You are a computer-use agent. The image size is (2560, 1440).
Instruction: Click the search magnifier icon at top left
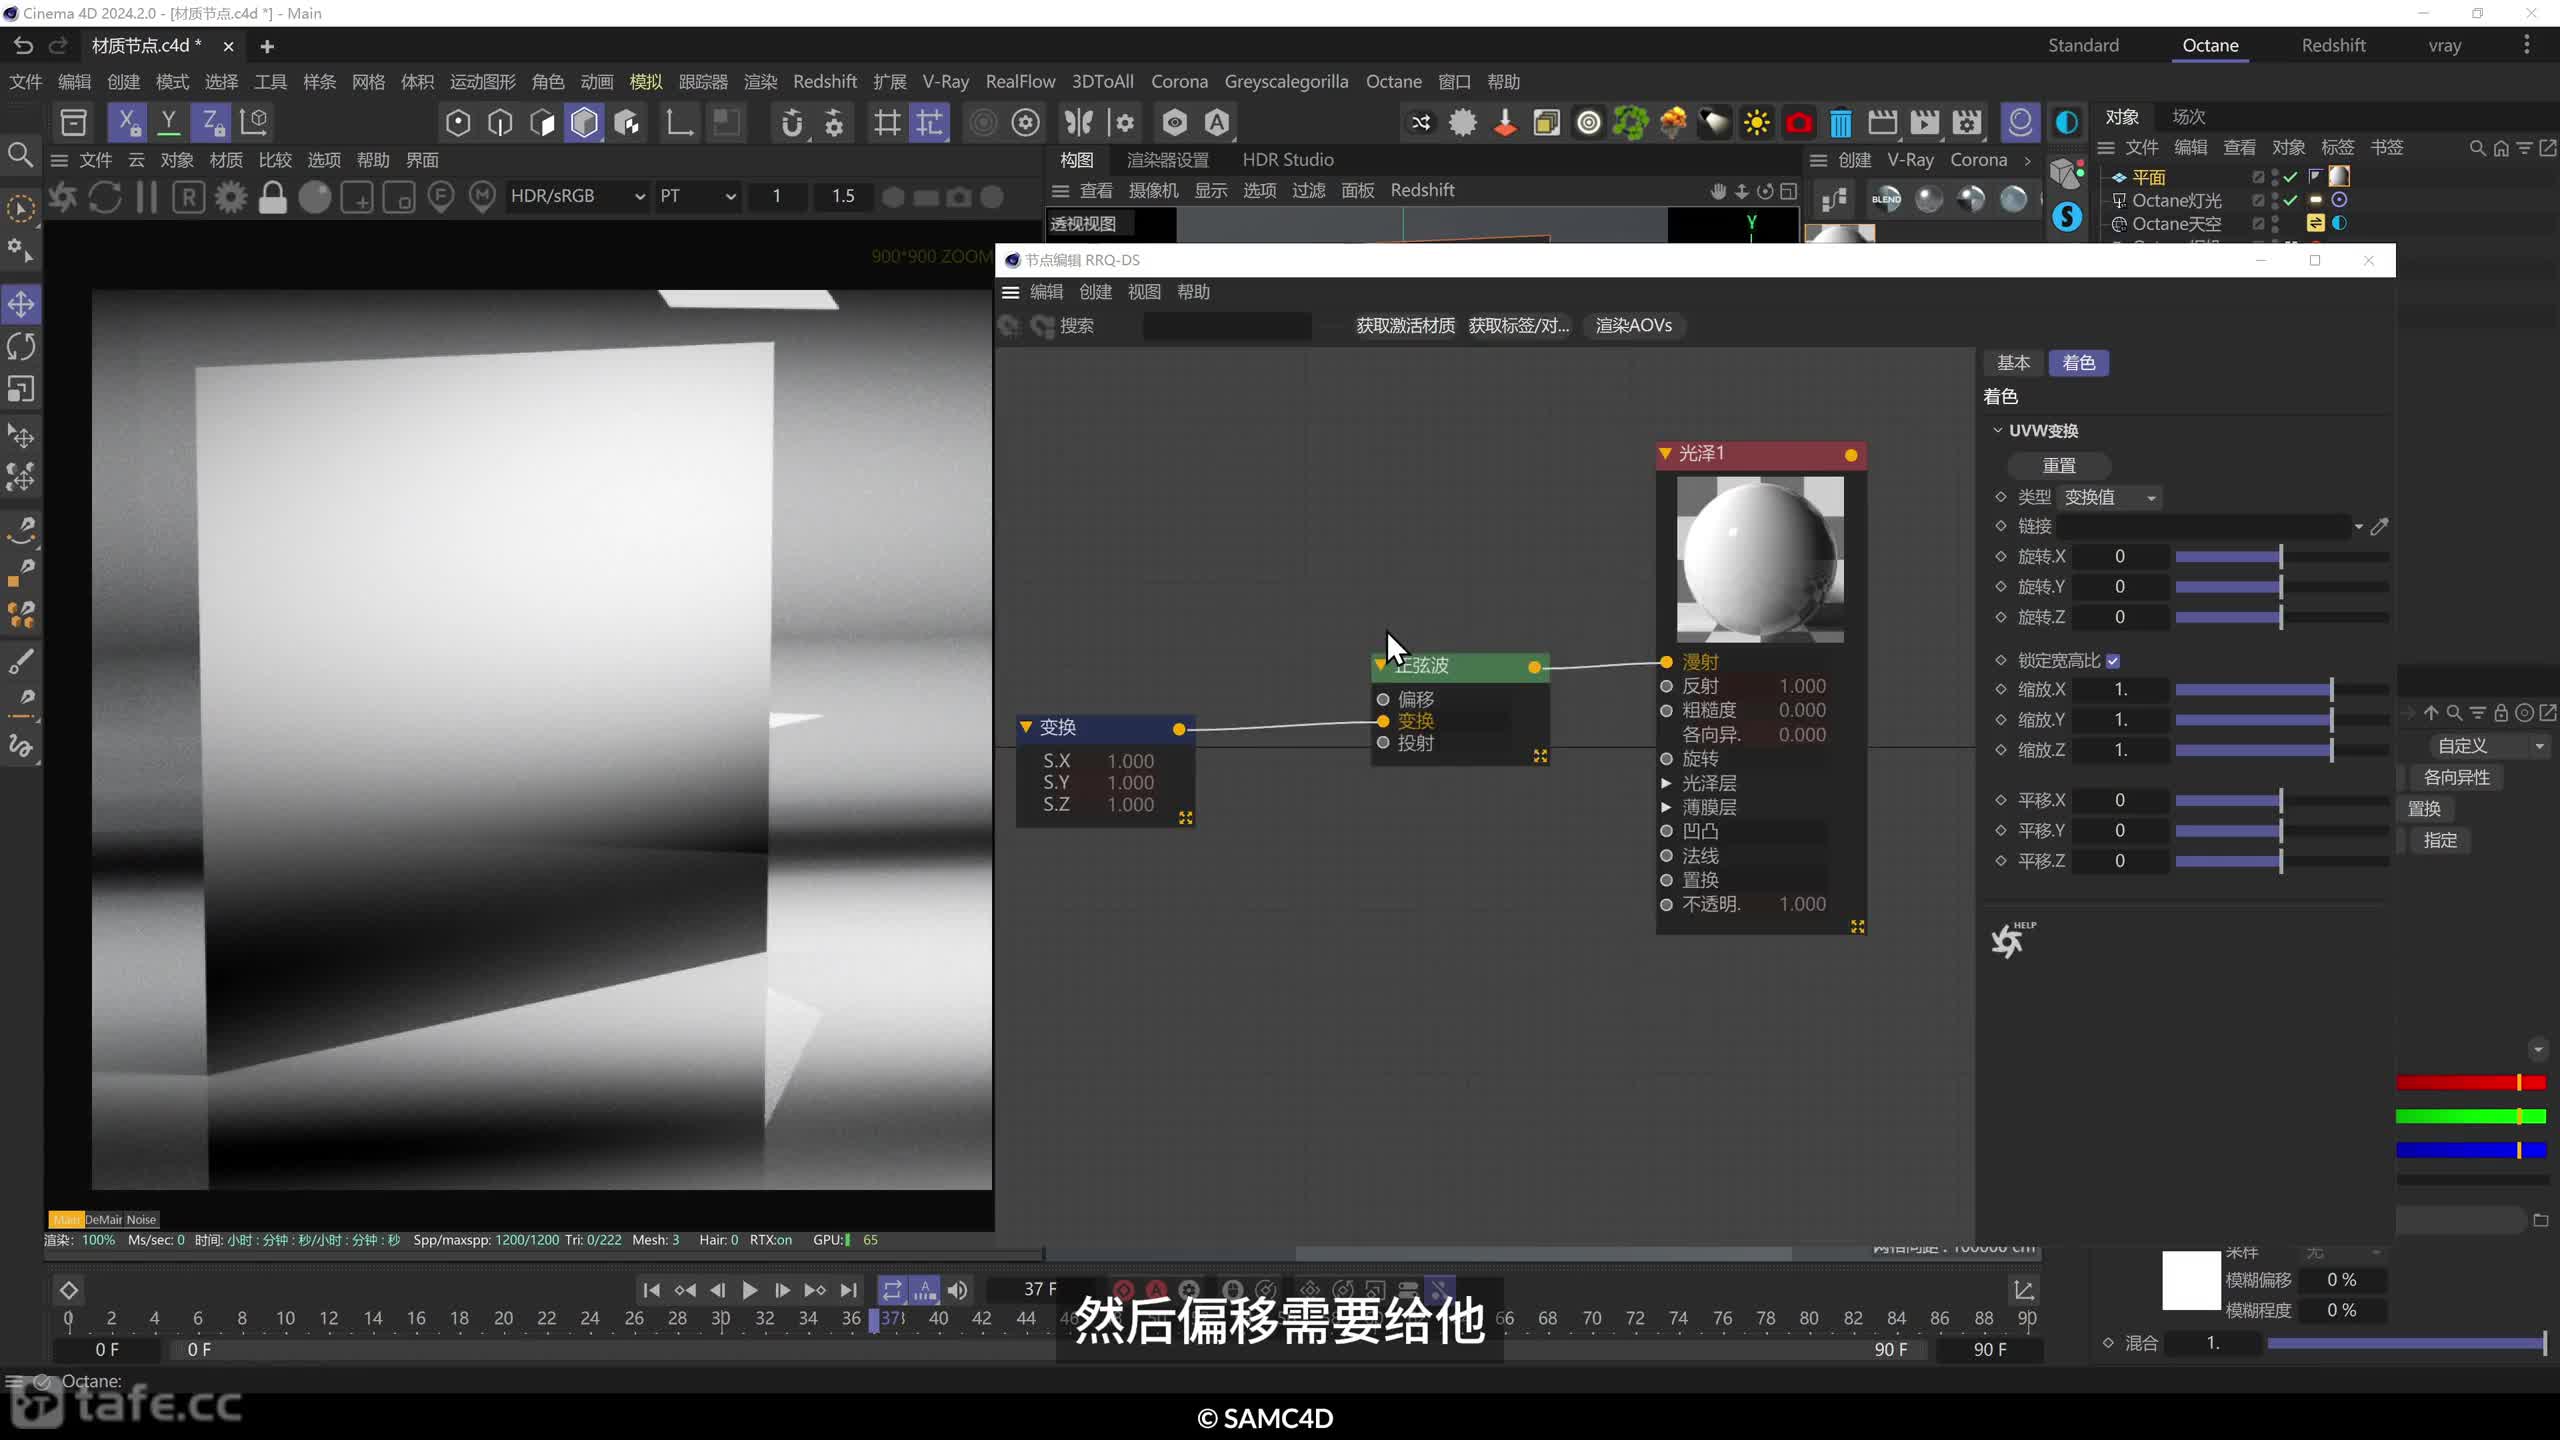[x=20, y=154]
